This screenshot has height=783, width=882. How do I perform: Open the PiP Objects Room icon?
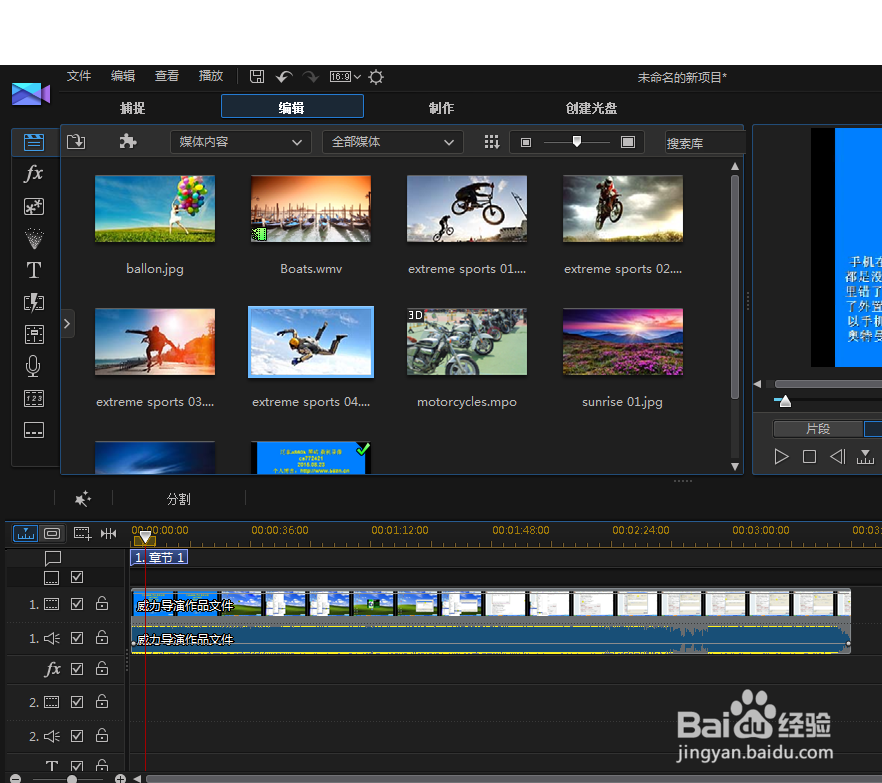(x=34, y=206)
